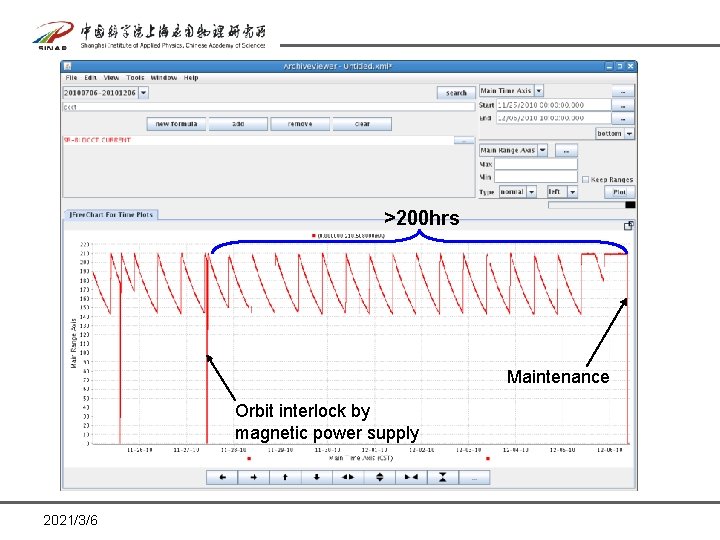Click the progress bar below Plot button
The width and height of the screenshot is (720, 540).
[x=587, y=205]
